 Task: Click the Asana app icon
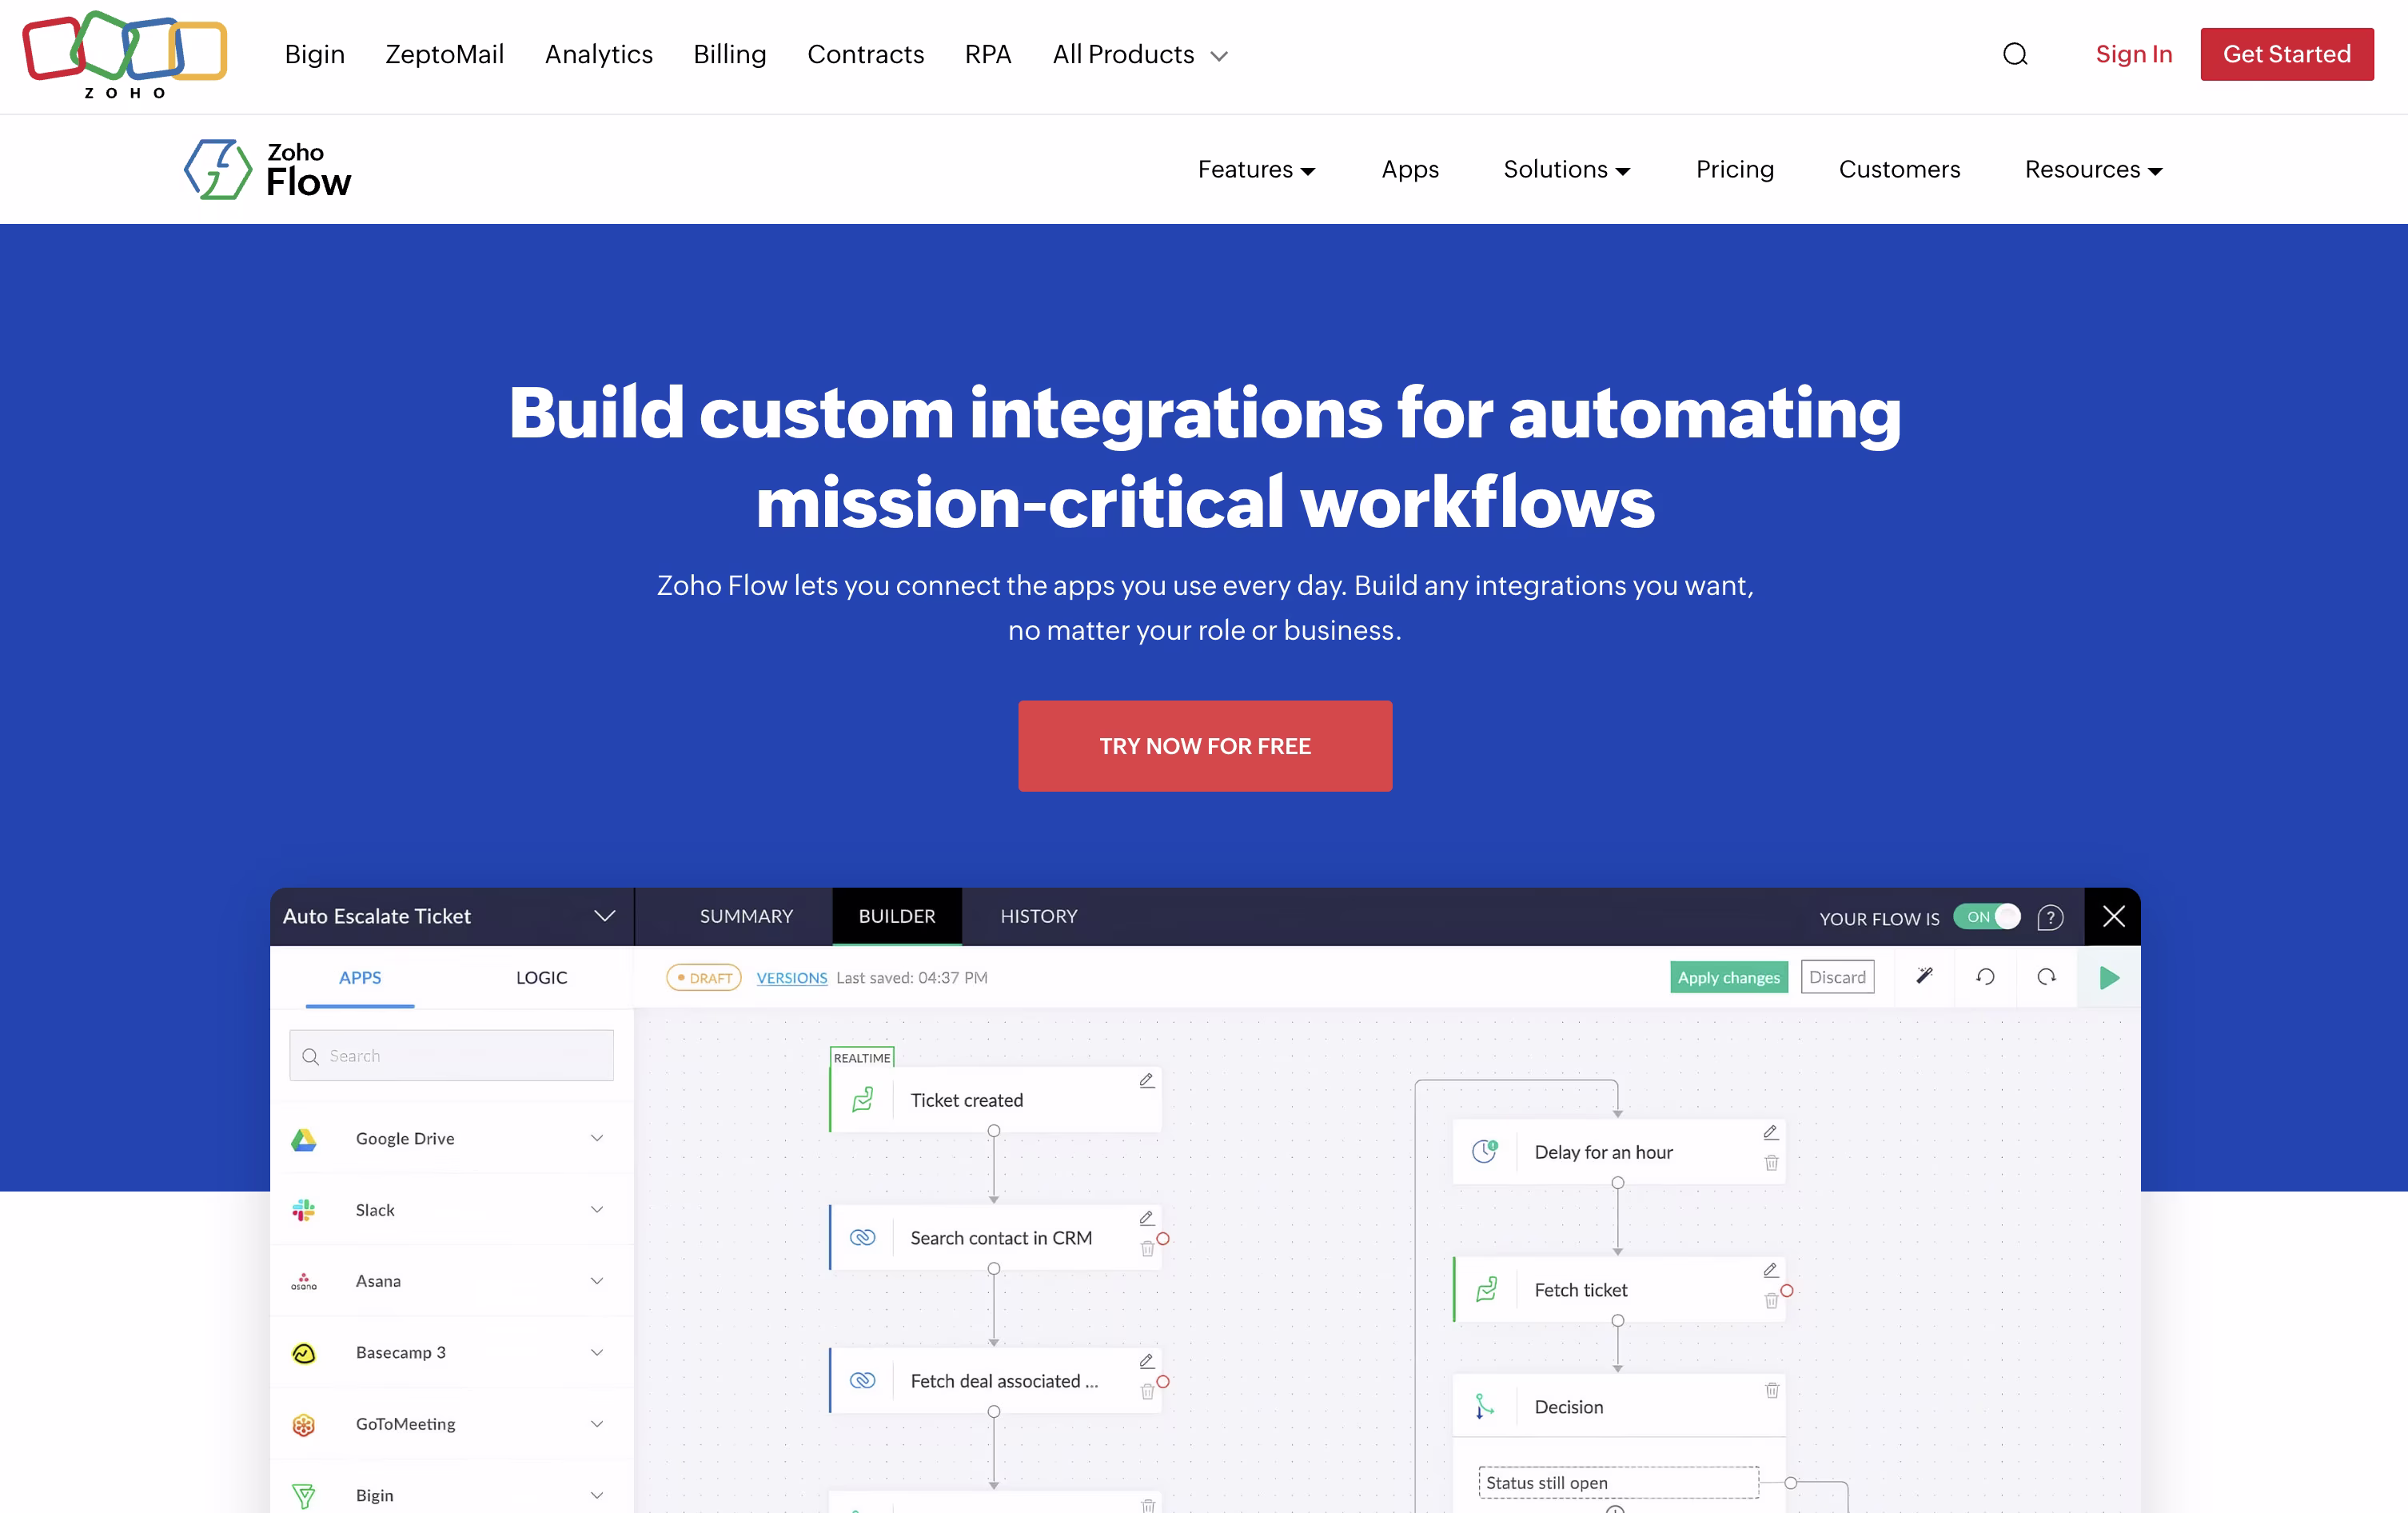(304, 1281)
